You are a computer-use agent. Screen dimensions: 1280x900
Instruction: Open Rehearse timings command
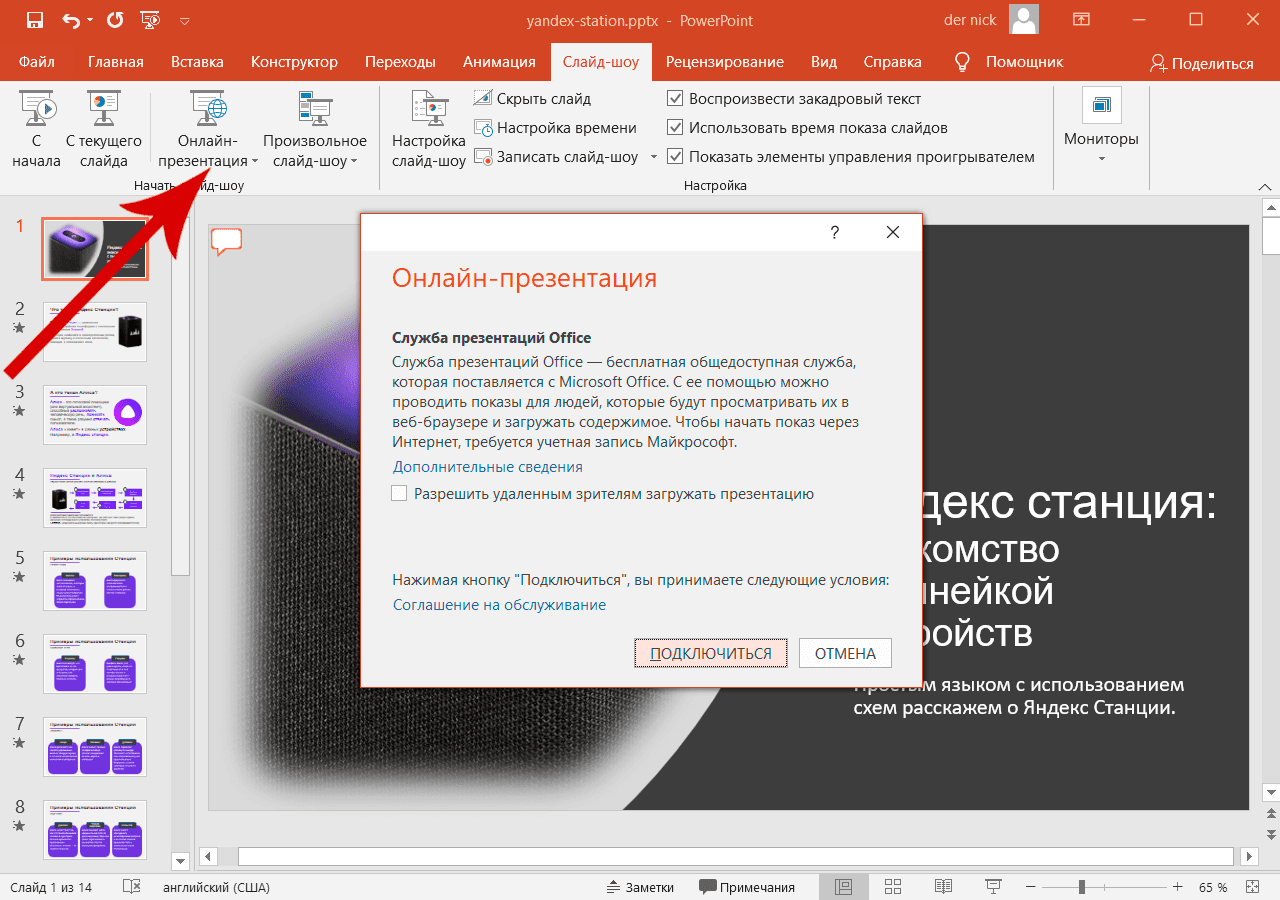pos(555,128)
